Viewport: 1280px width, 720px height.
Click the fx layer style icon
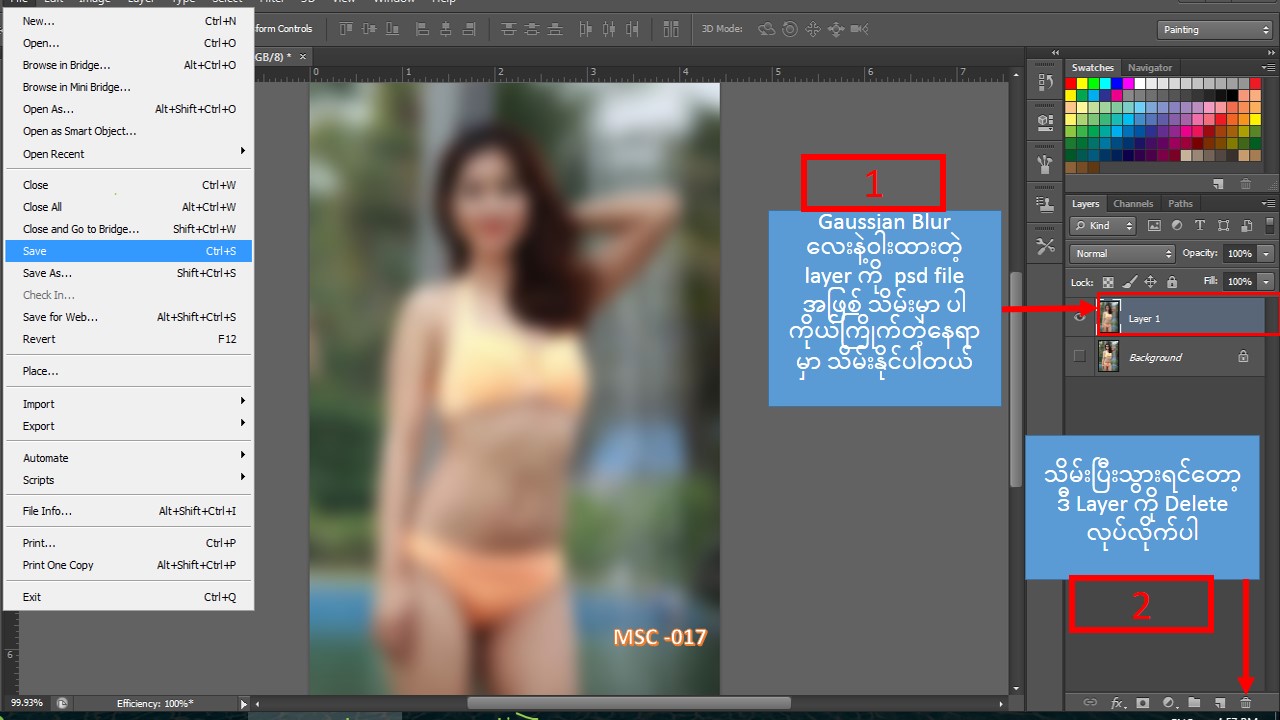coord(1118,703)
